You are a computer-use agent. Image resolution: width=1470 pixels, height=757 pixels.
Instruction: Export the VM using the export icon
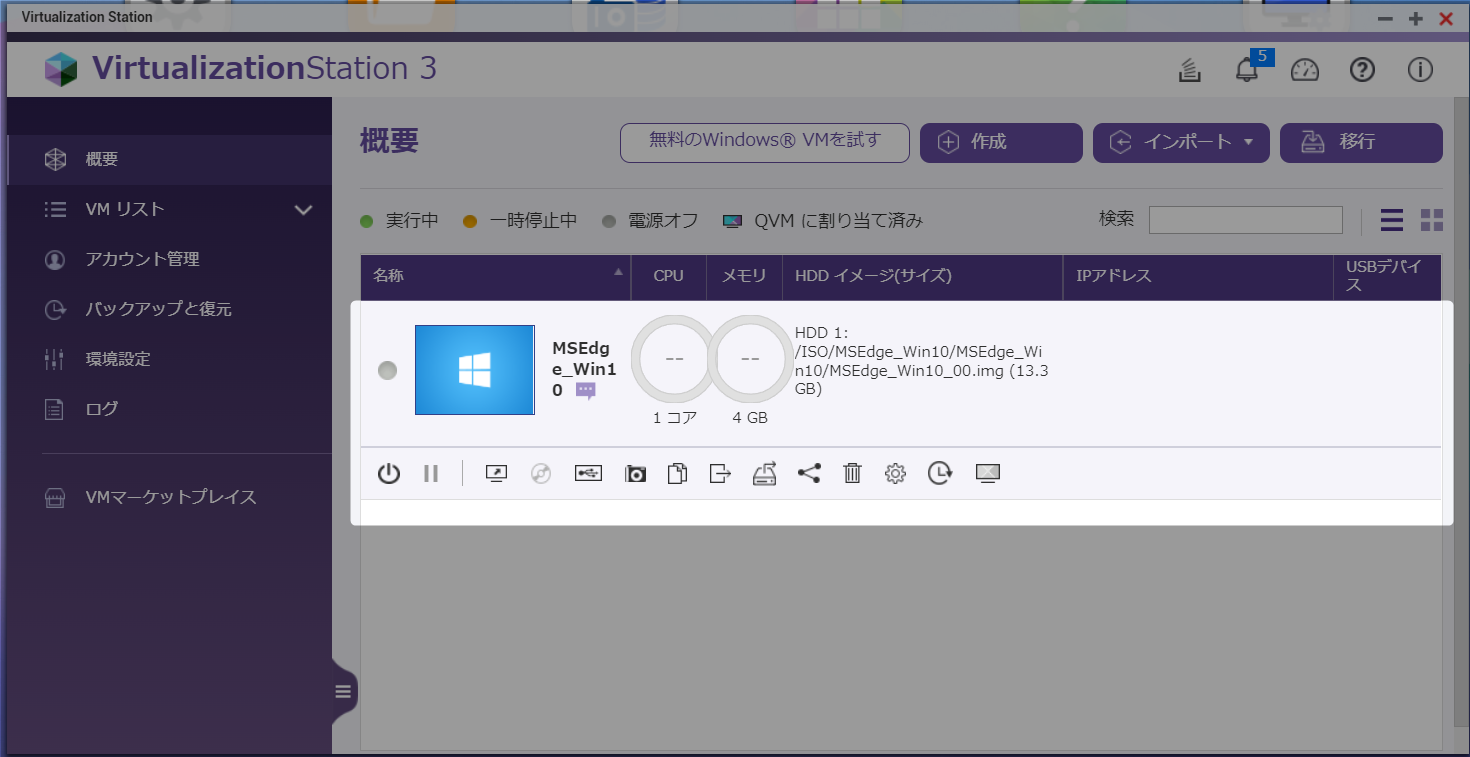tap(720, 474)
